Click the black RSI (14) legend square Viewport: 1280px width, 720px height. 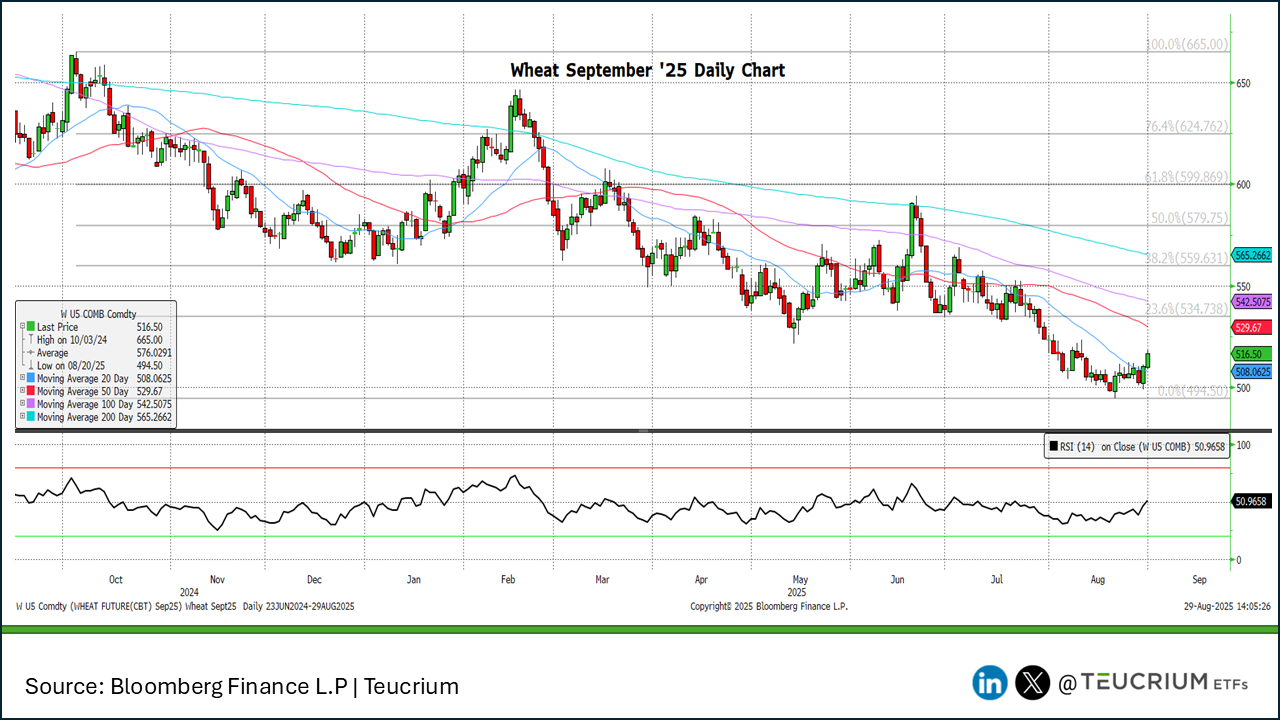(x=1053, y=446)
